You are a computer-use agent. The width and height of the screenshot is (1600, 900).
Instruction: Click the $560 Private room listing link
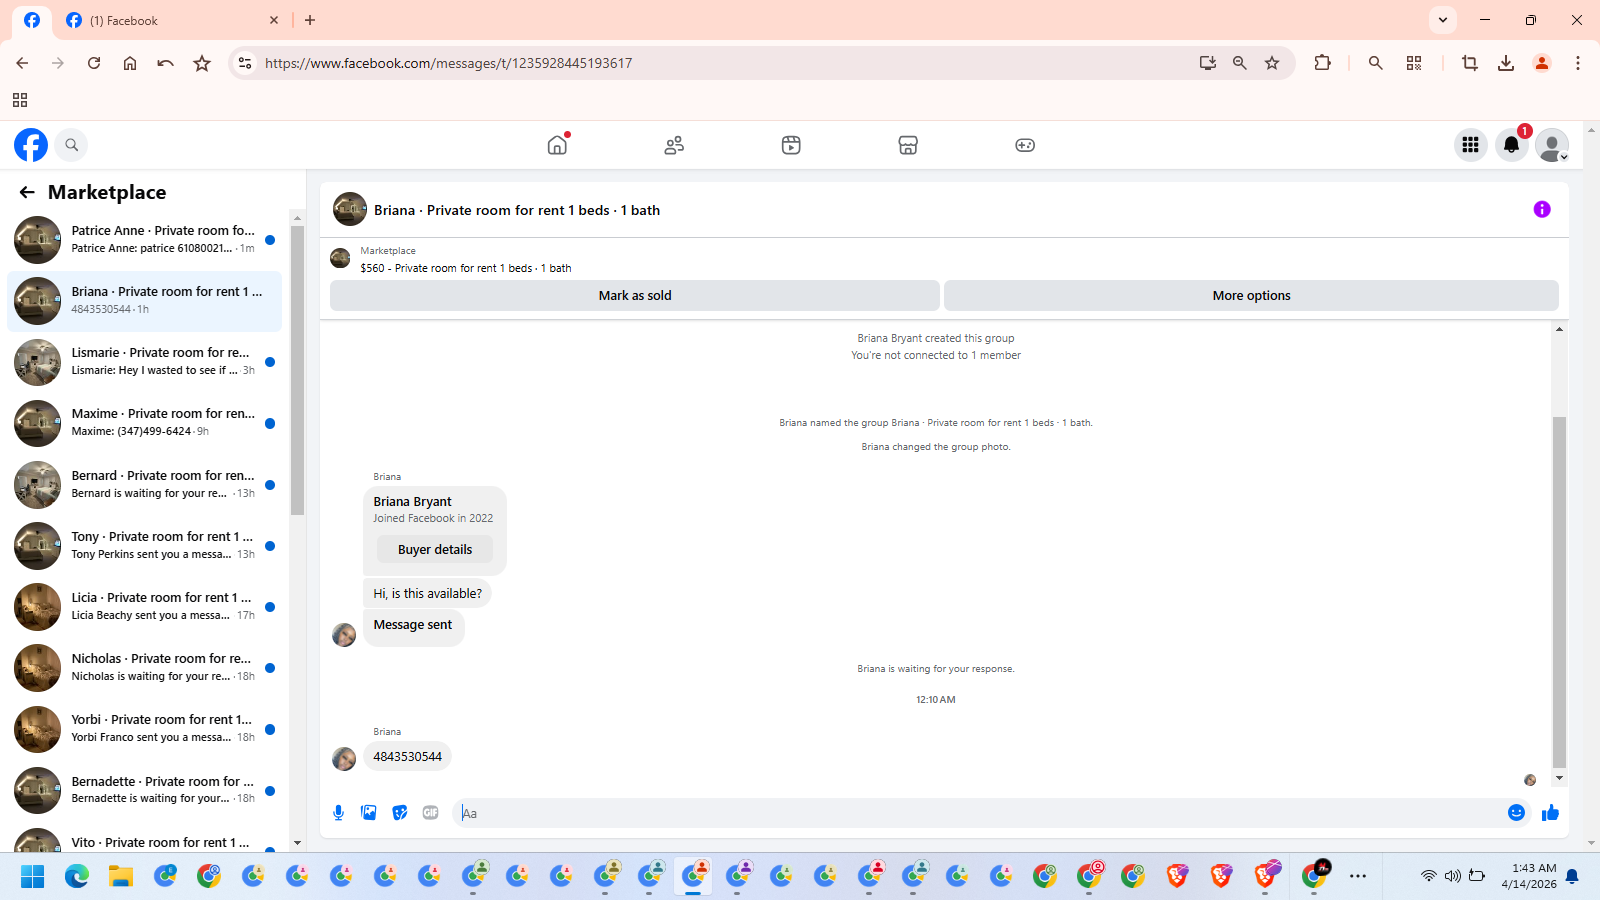coord(466,268)
